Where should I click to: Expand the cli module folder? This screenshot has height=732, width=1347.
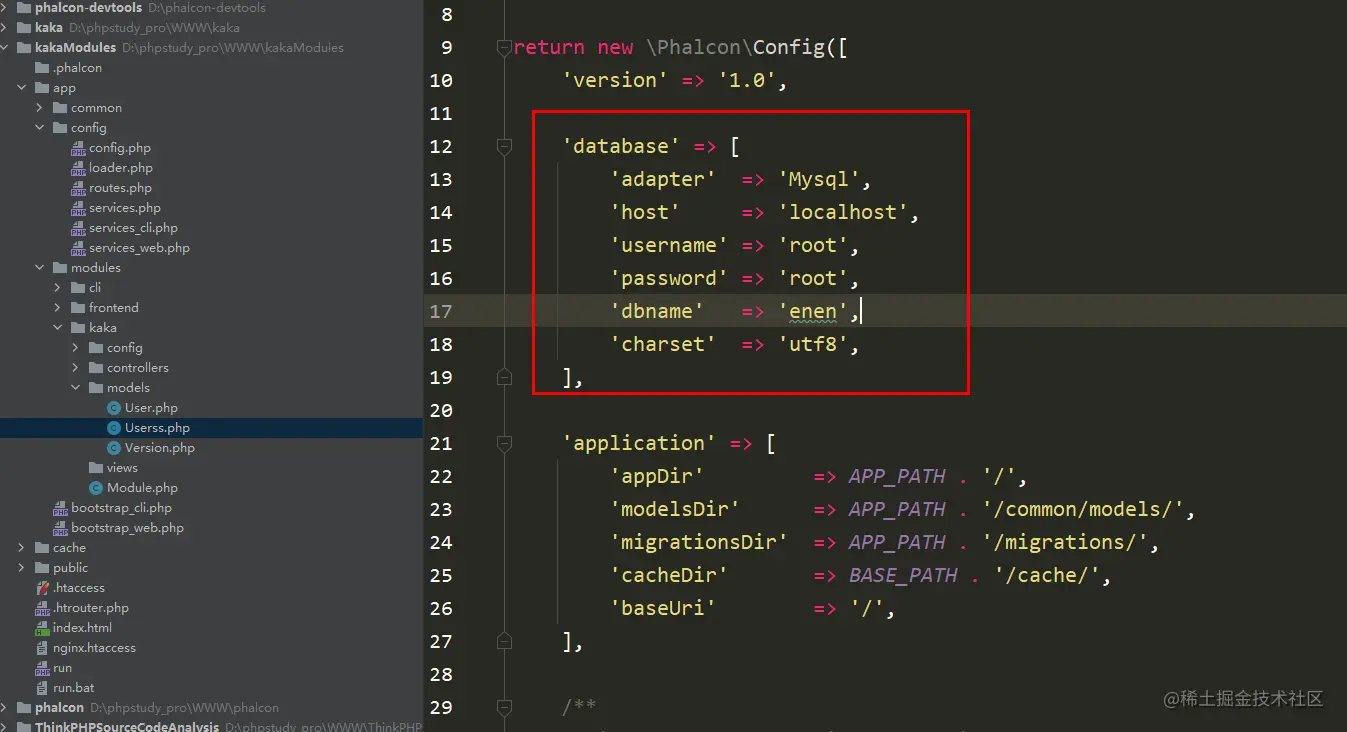pyautogui.click(x=58, y=288)
